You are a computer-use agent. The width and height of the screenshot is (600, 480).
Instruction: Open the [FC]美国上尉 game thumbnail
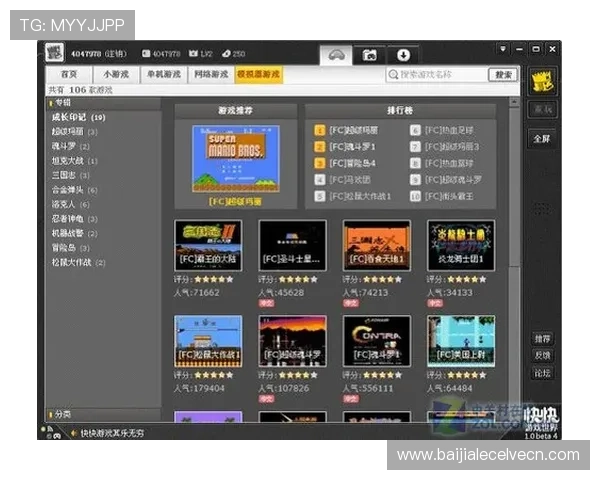coord(461,341)
